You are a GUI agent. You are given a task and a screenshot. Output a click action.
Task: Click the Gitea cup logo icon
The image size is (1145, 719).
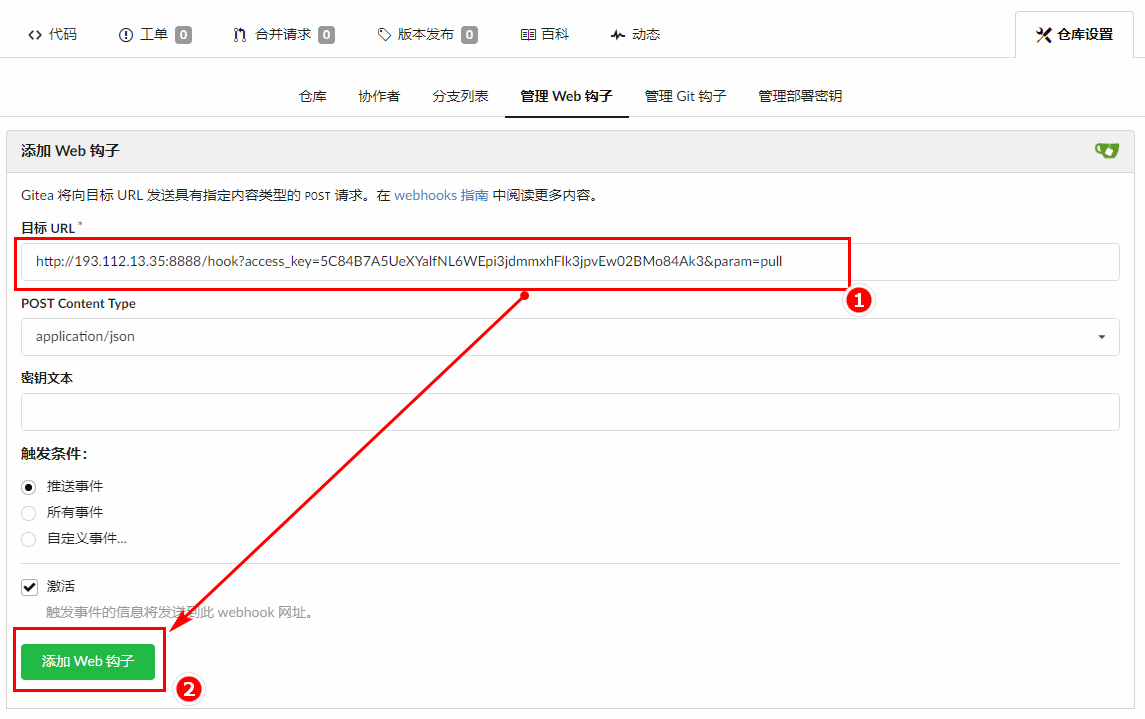coord(1106,151)
